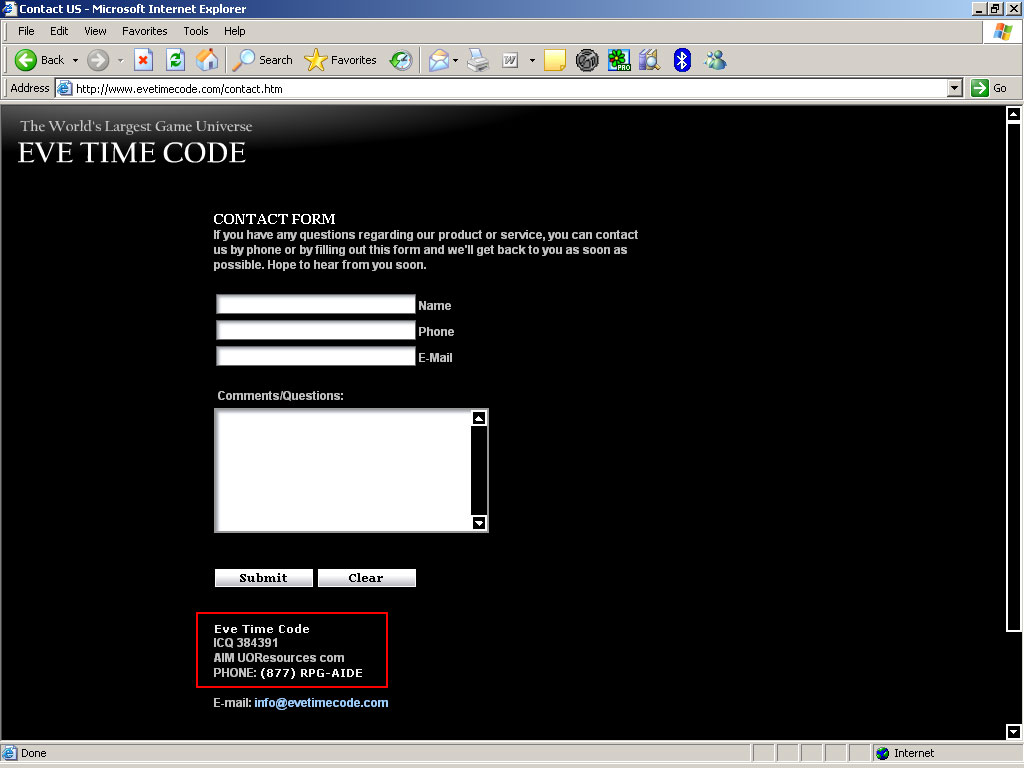Expand the Mail dropdown arrow

pyautogui.click(x=455, y=60)
